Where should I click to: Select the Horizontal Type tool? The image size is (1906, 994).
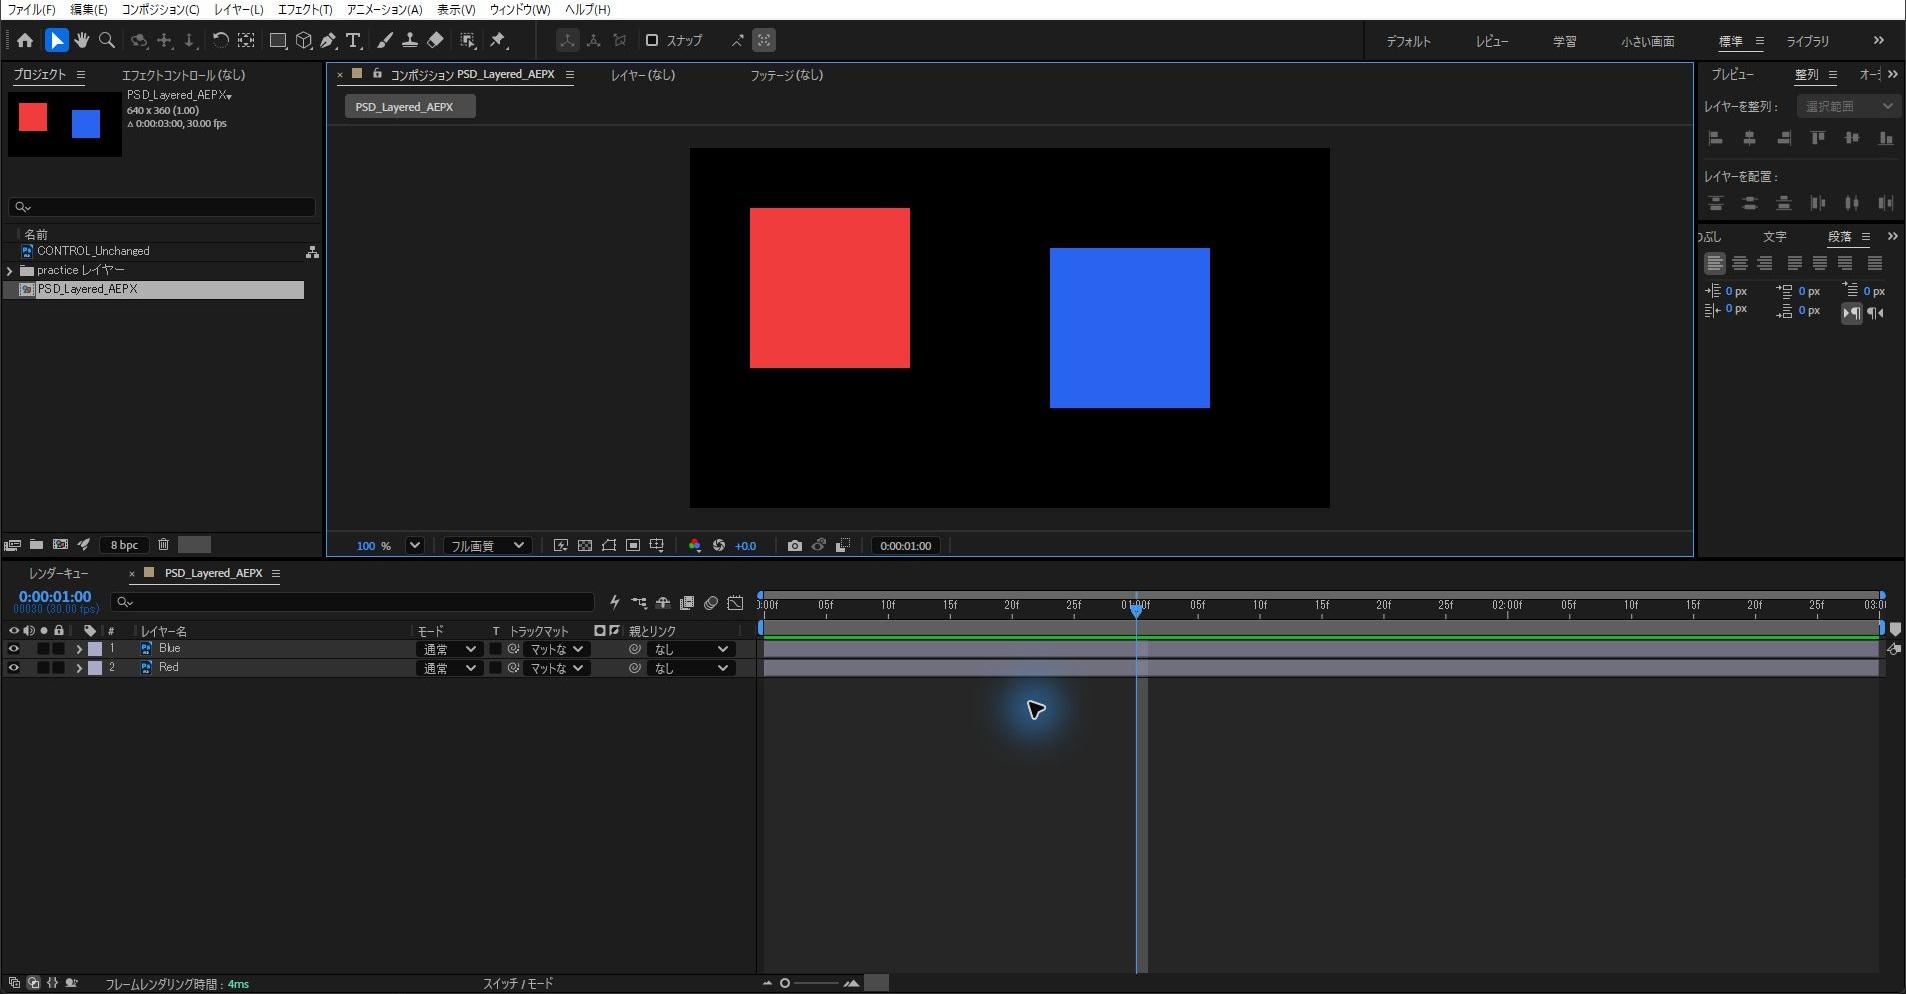point(353,40)
